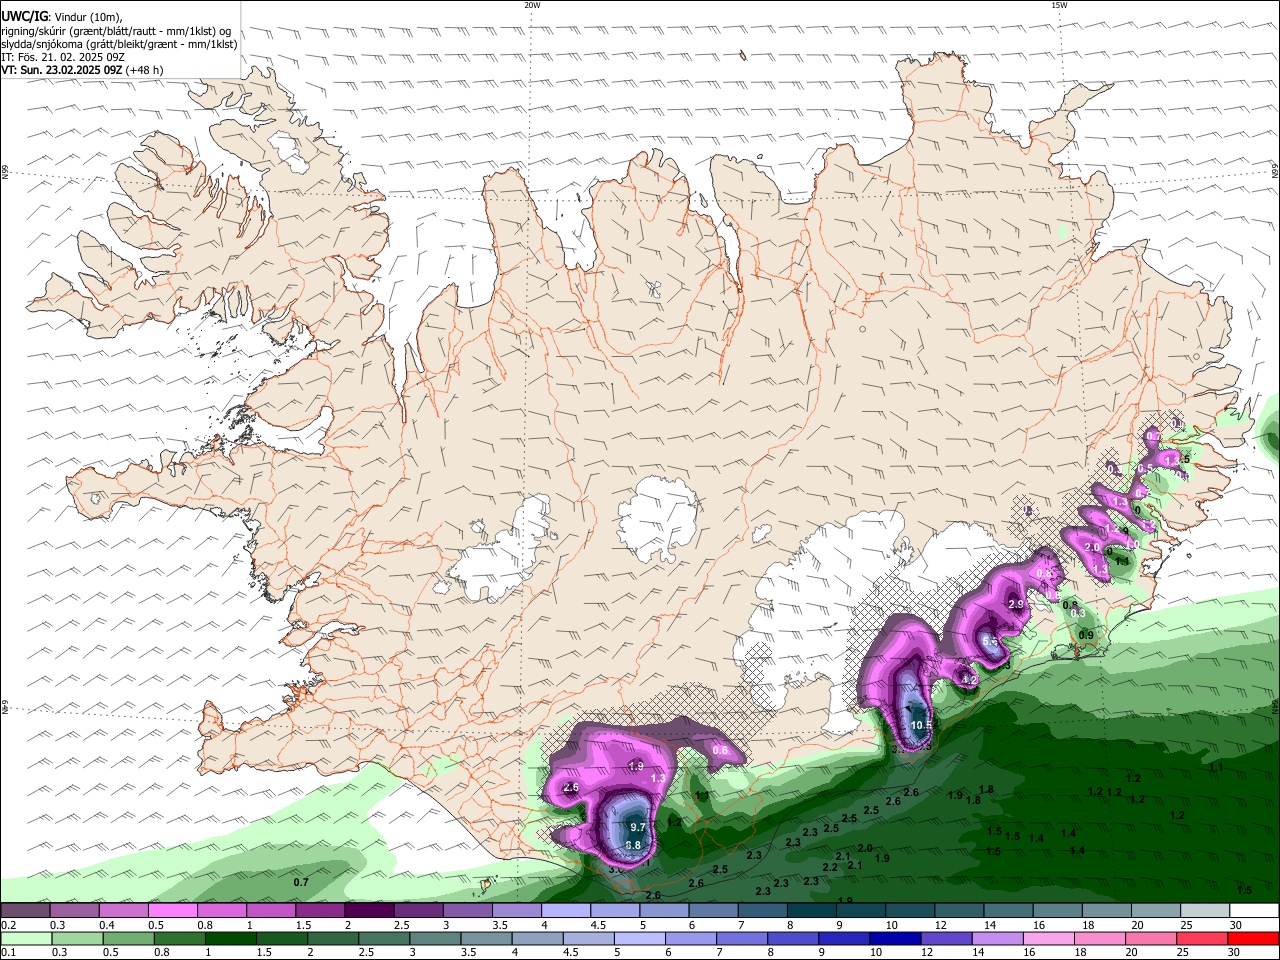Click the violet rain-scale swatch at 12

click(x=947, y=939)
